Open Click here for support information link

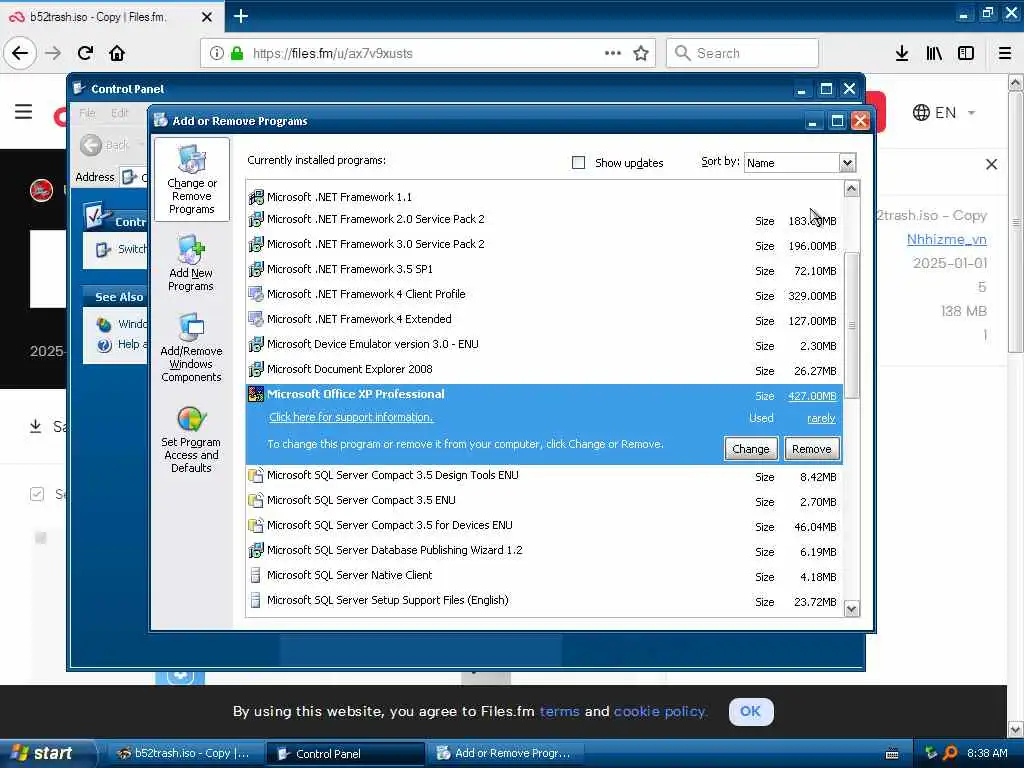[351, 417]
